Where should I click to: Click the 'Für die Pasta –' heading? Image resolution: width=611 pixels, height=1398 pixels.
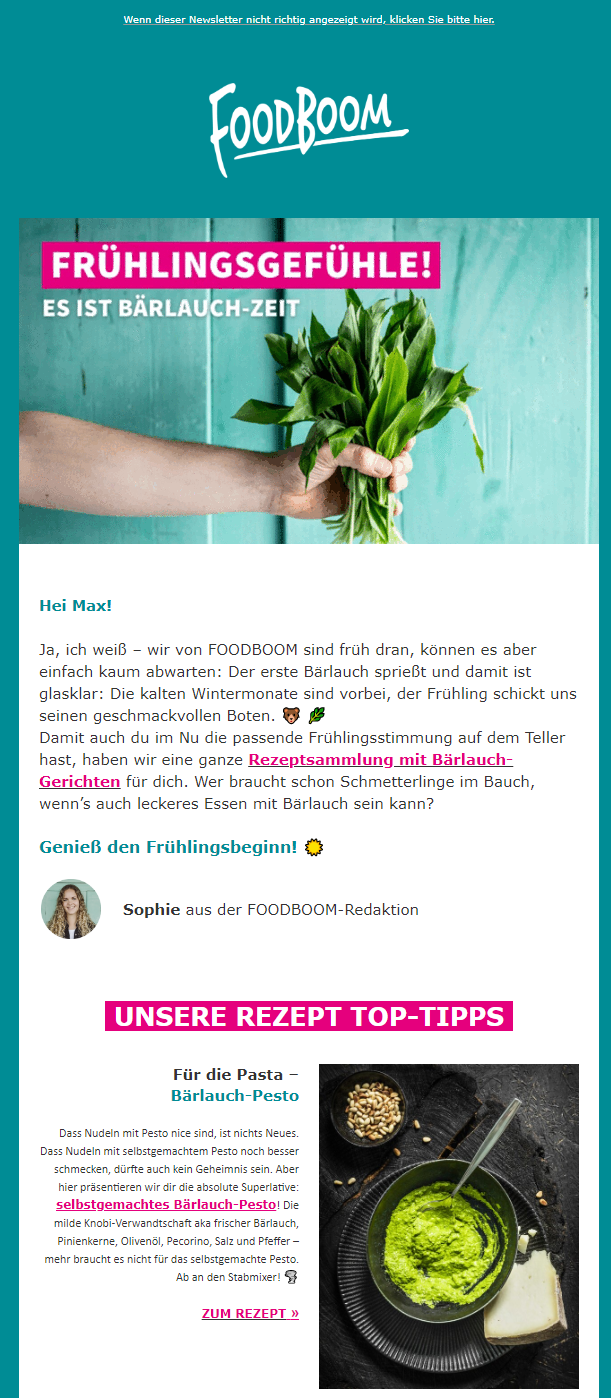coord(236,1075)
